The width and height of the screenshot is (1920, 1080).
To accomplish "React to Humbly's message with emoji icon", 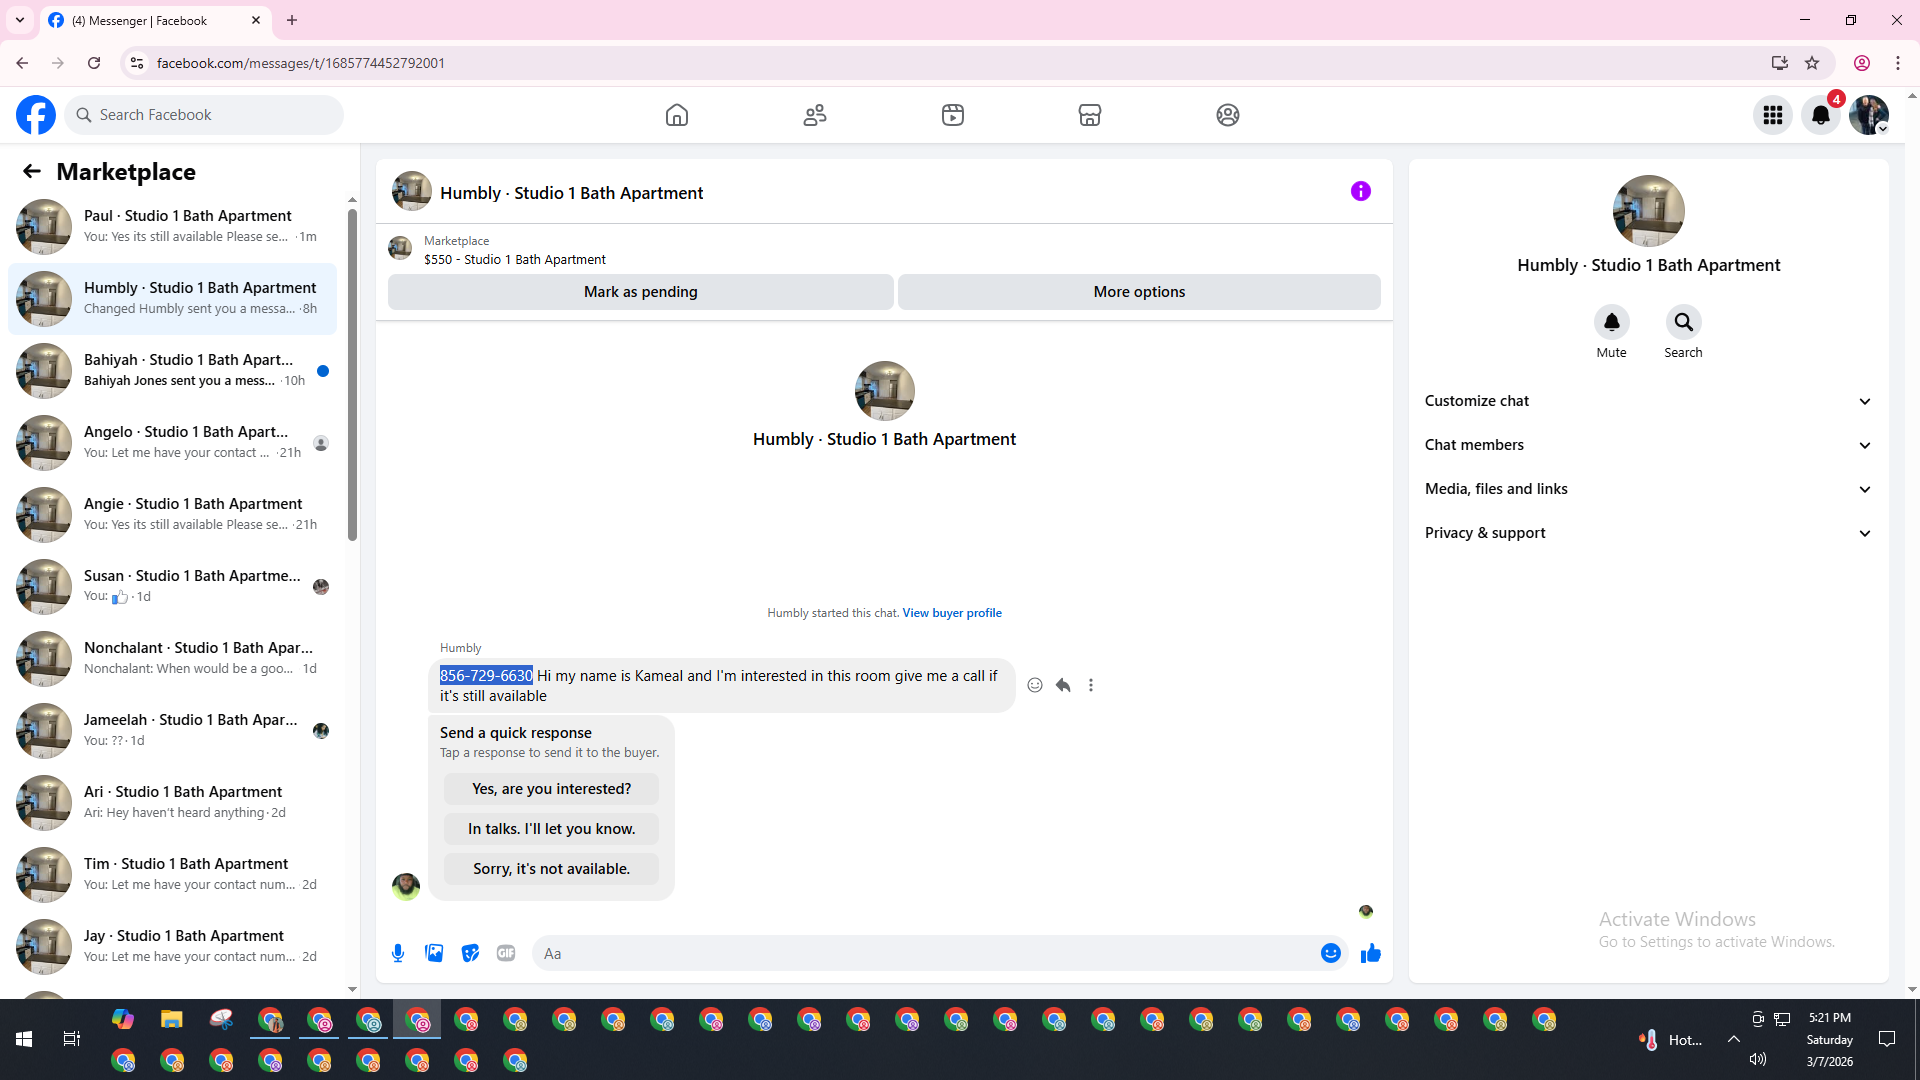I will coord(1035,685).
